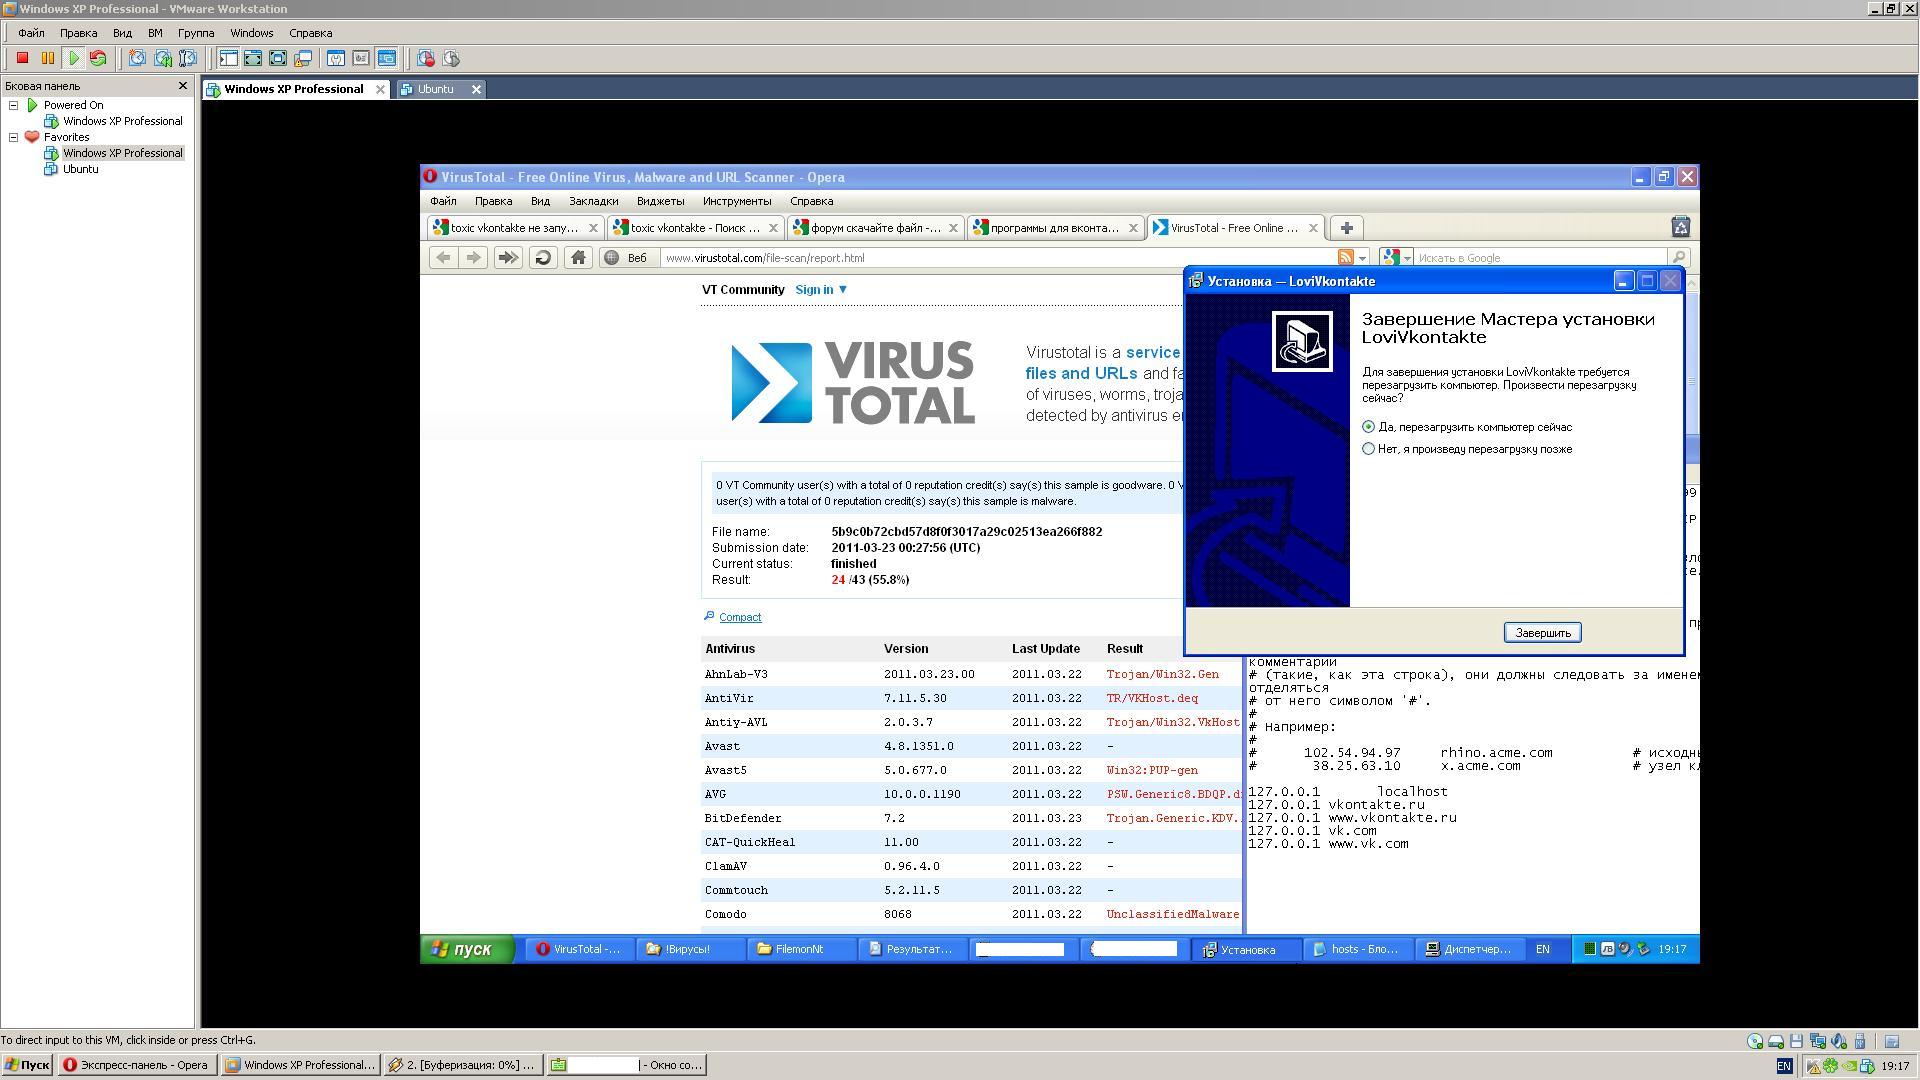Open 'hosts - Бло...' taskbar button in VM
Screen dimensions: 1920x1080
click(x=1357, y=949)
